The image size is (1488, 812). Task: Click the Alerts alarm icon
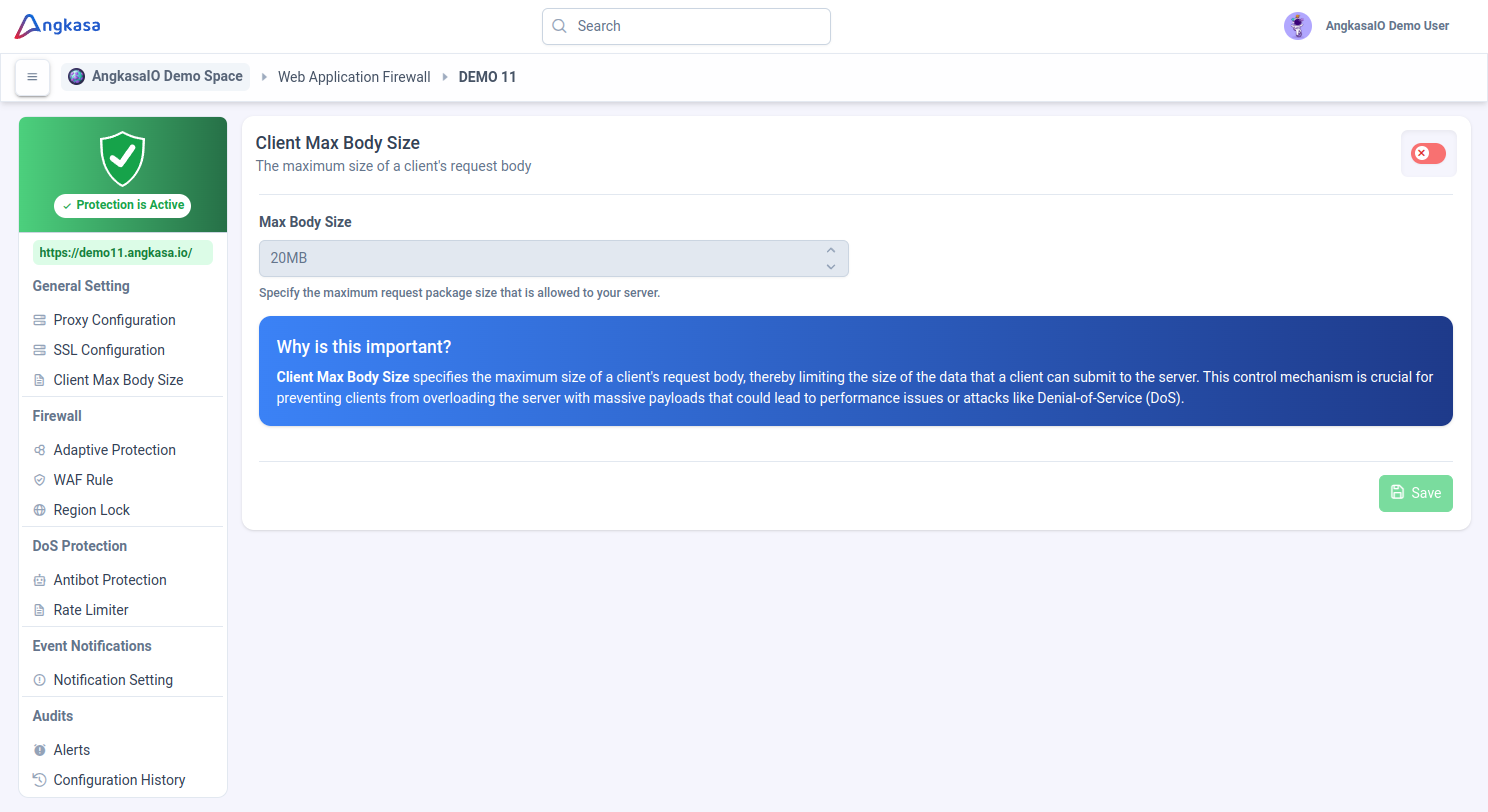click(x=40, y=750)
